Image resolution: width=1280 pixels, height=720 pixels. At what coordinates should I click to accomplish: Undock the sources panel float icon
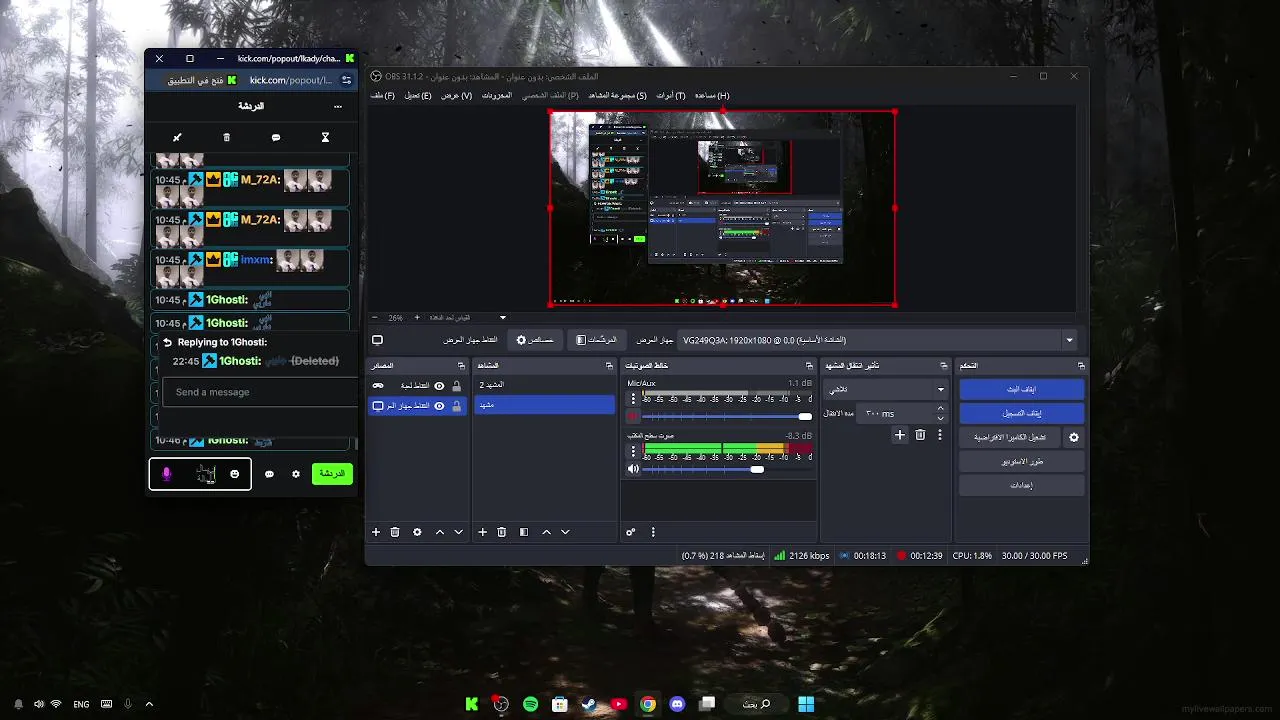tap(461, 366)
